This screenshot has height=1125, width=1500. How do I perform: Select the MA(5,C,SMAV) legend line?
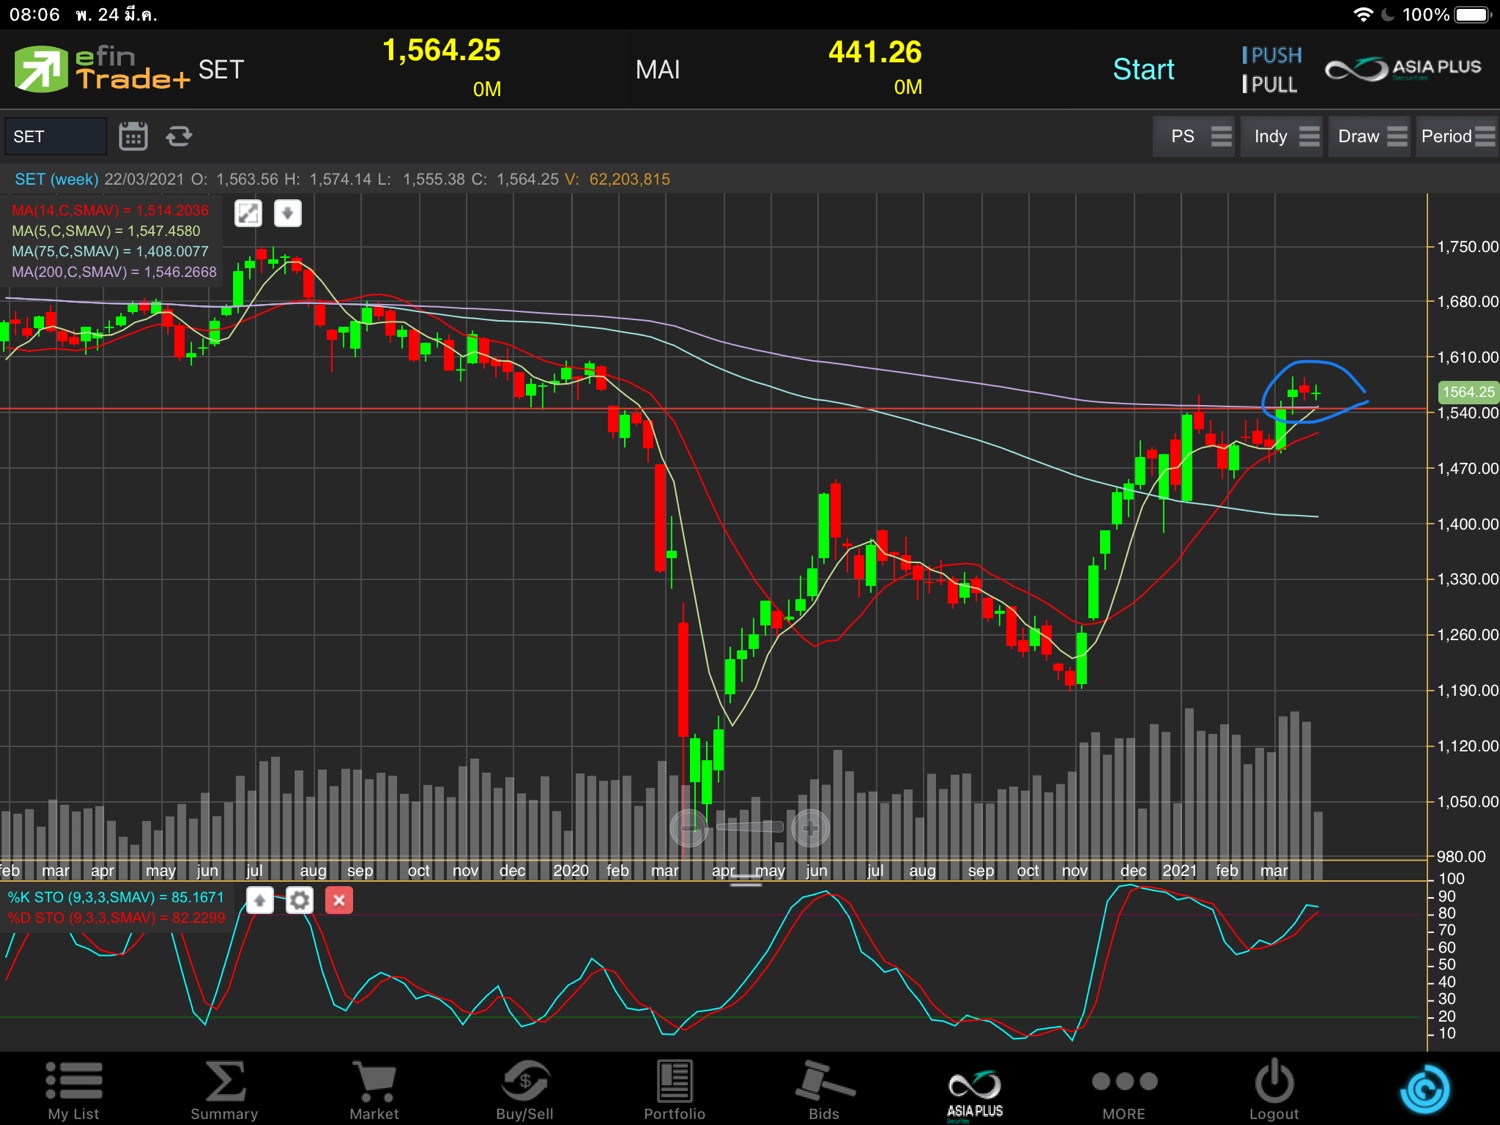(x=106, y=231)
